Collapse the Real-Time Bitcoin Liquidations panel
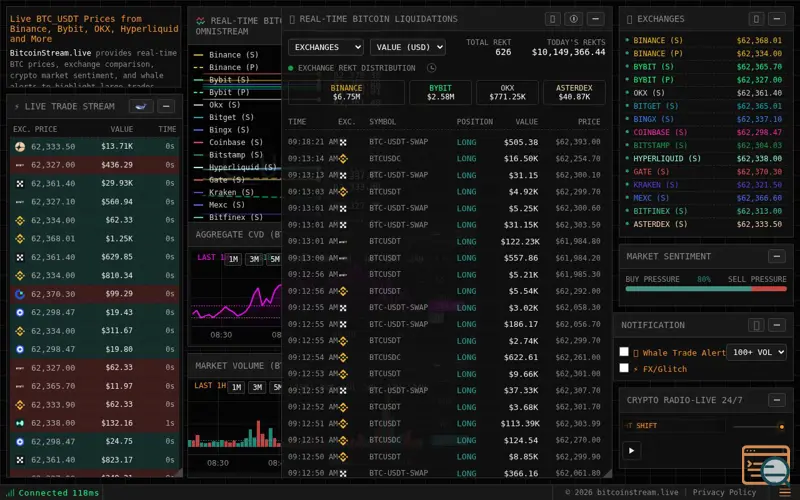 [x=595, y=19]
